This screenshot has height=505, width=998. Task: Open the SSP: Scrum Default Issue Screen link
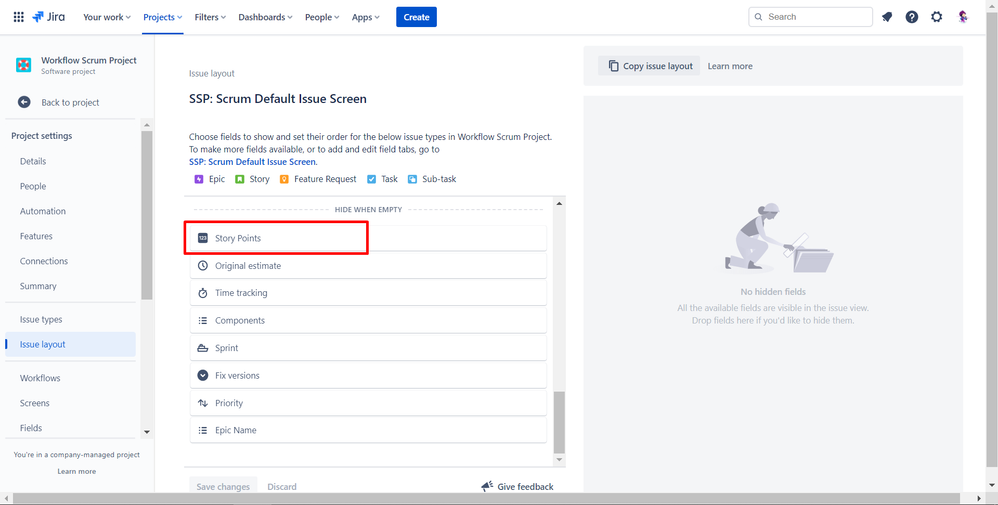252,162
